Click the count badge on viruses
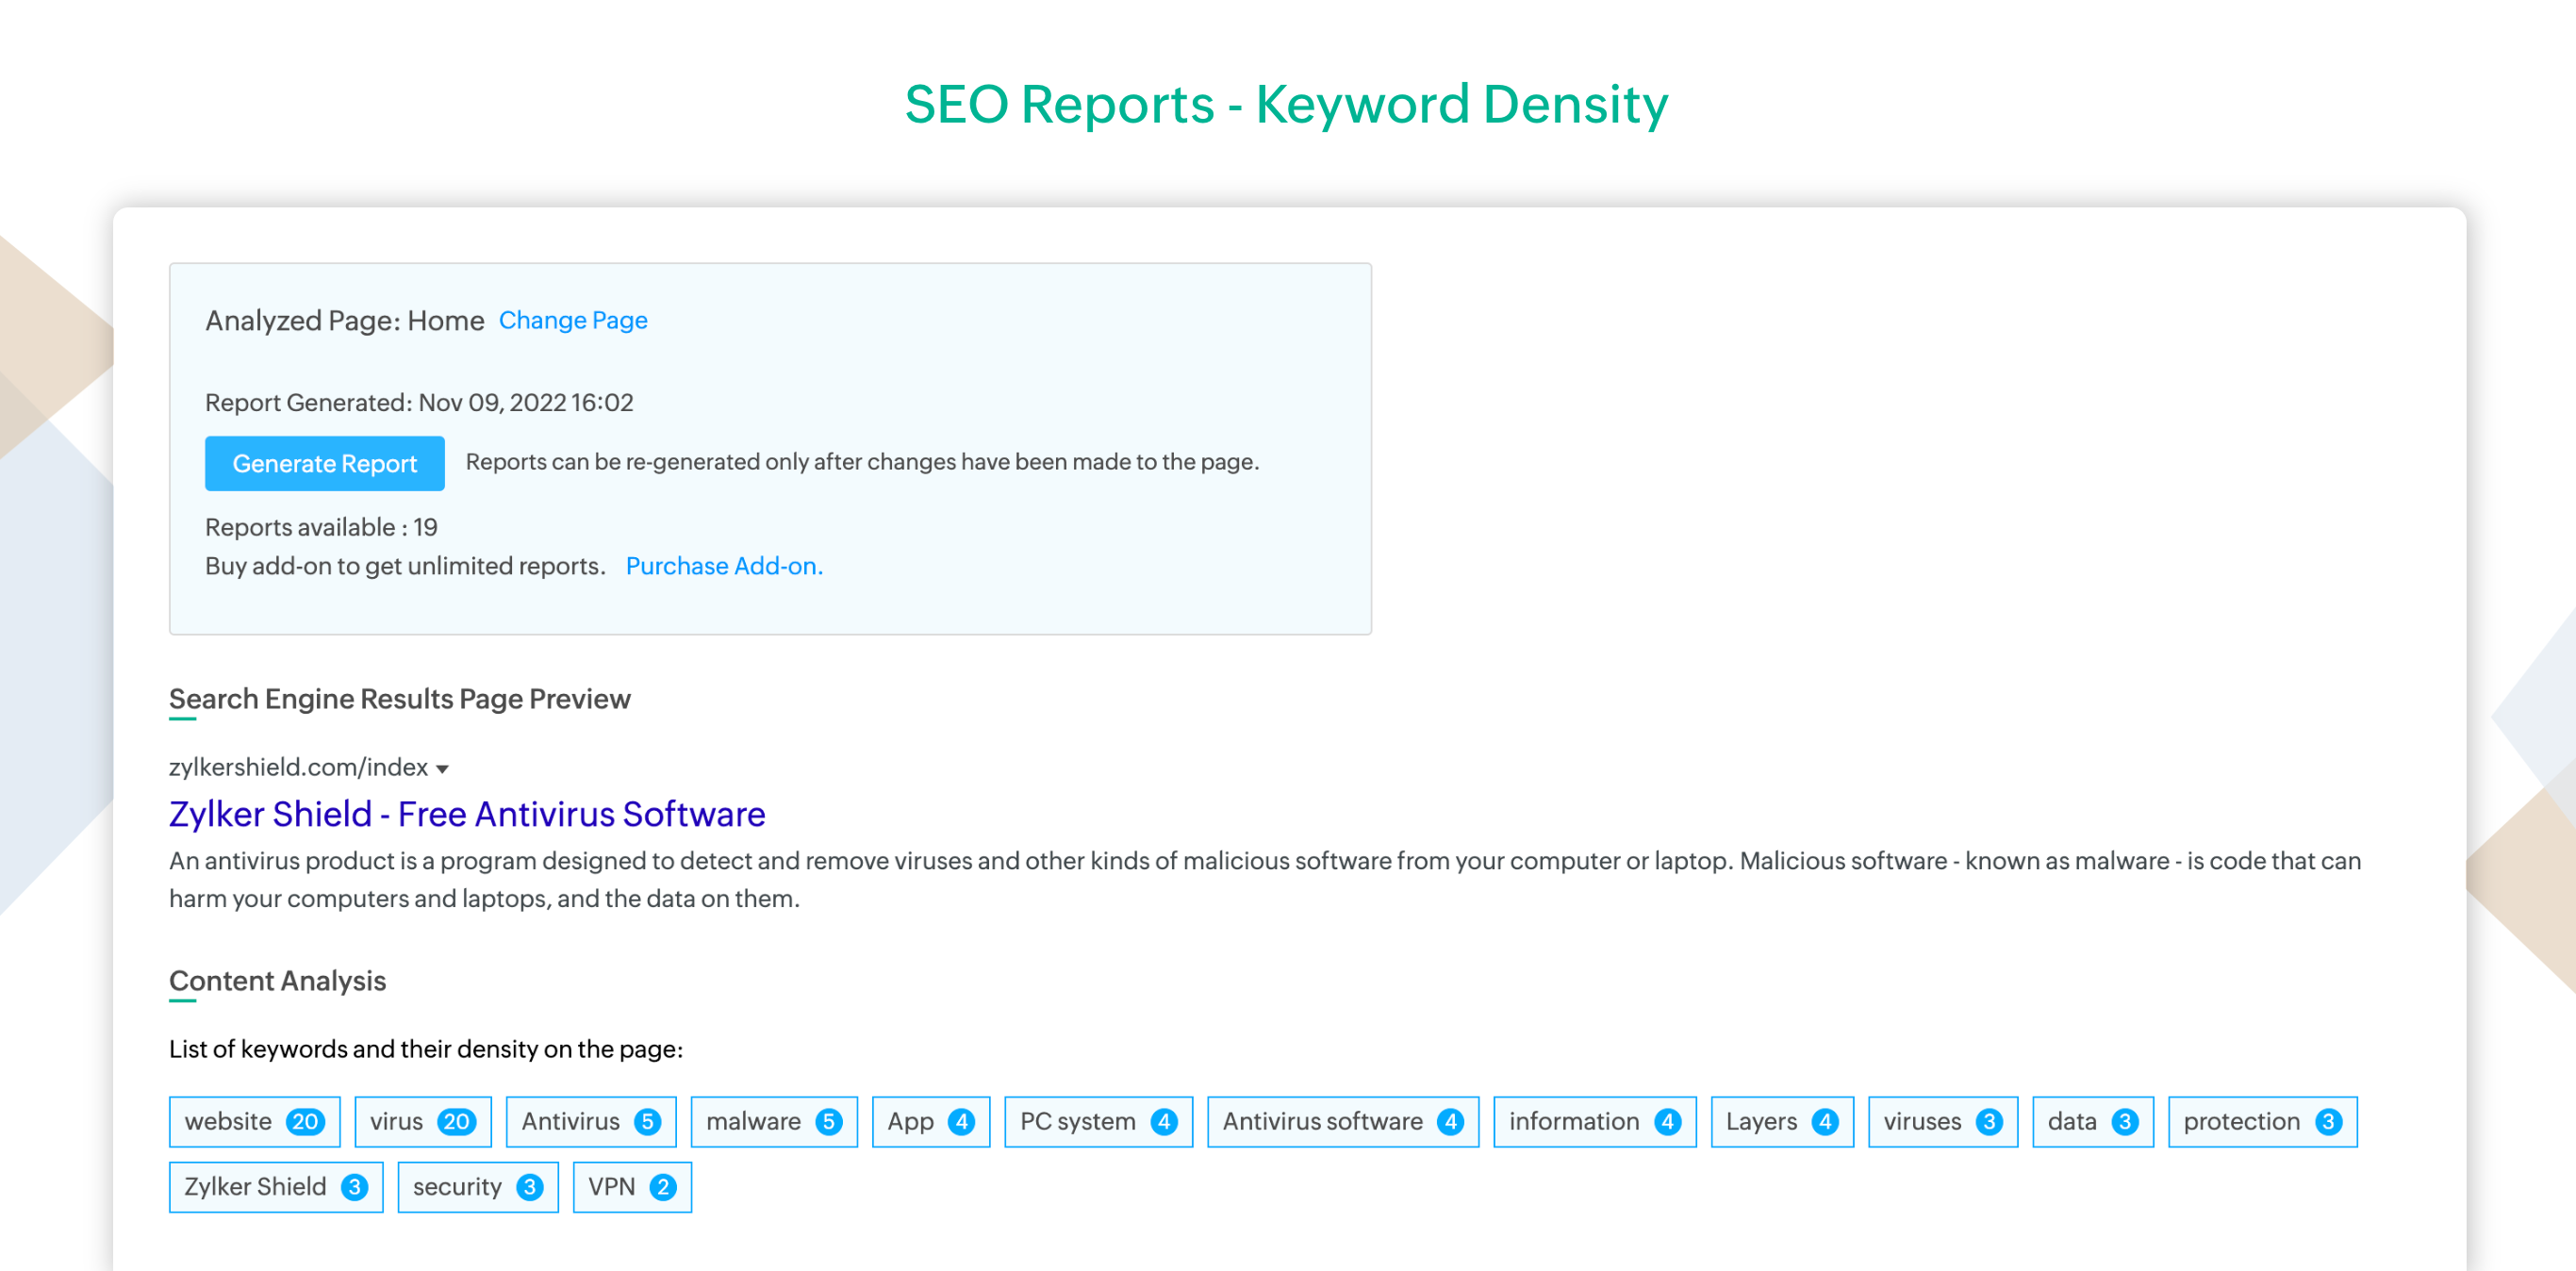 click(1989, 1122)
